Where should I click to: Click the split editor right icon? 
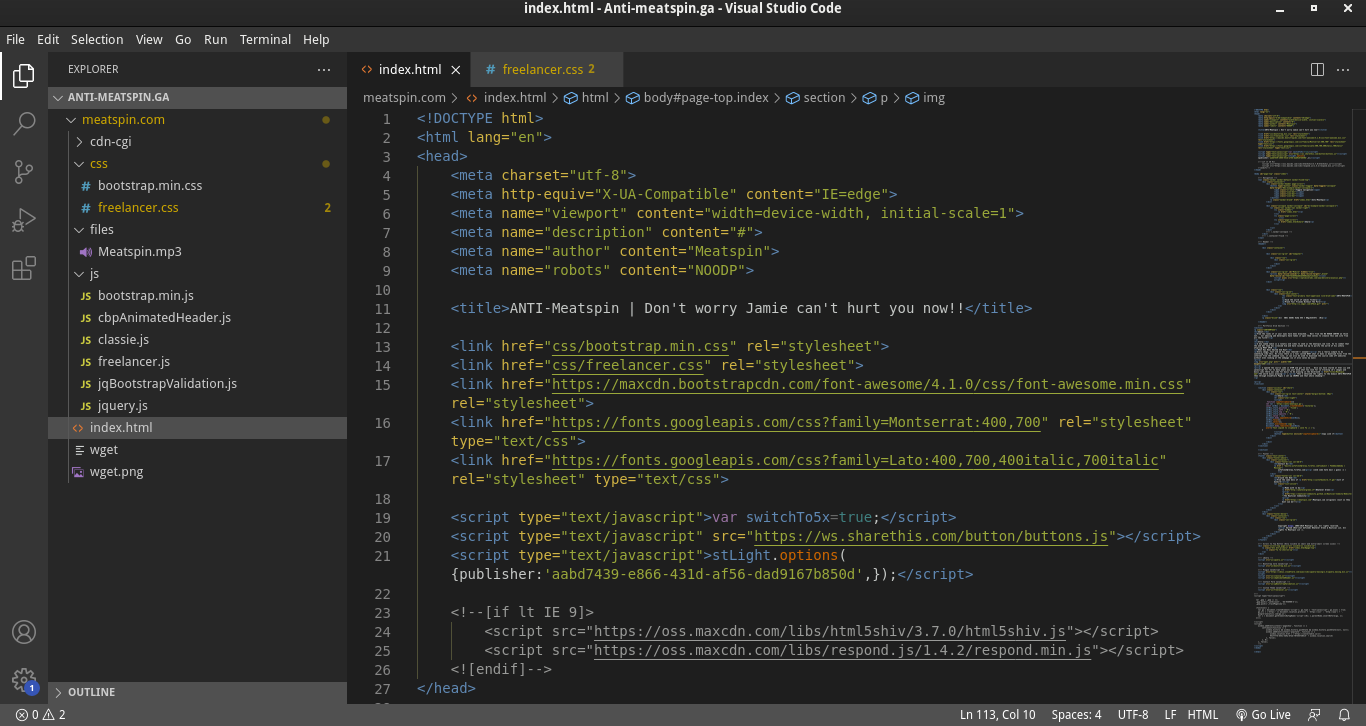pyautogui.click(x=1317, y=69)
